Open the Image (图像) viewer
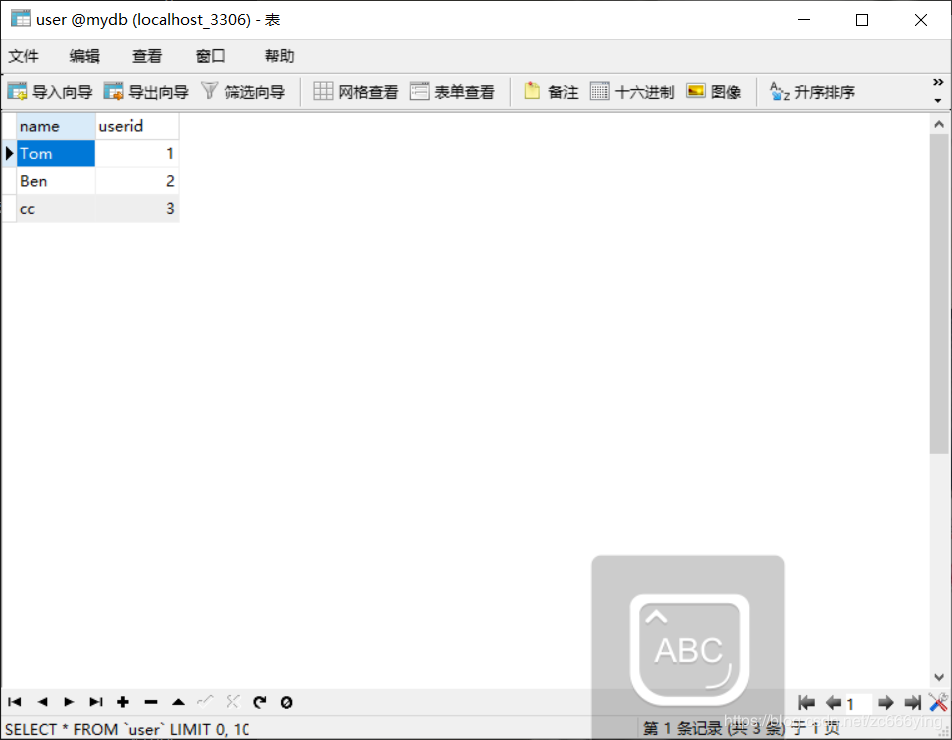 click(x=713, y=92)
